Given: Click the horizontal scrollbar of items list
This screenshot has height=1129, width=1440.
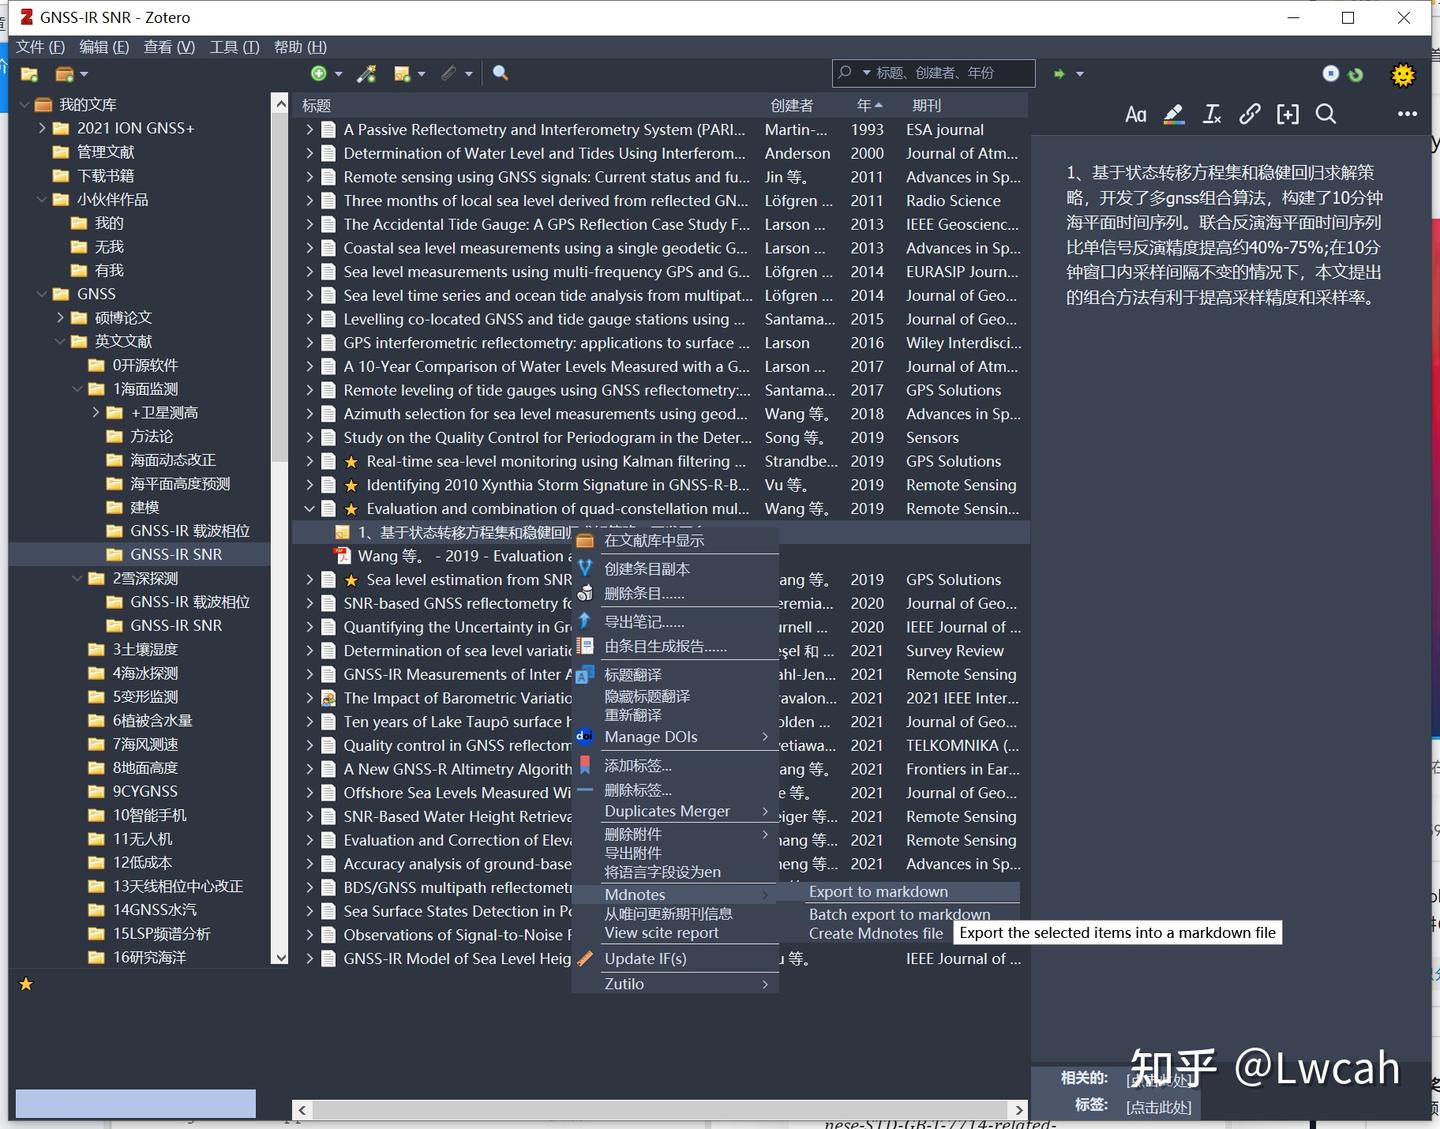Looking at the screenshot, I should [660, 1110].
